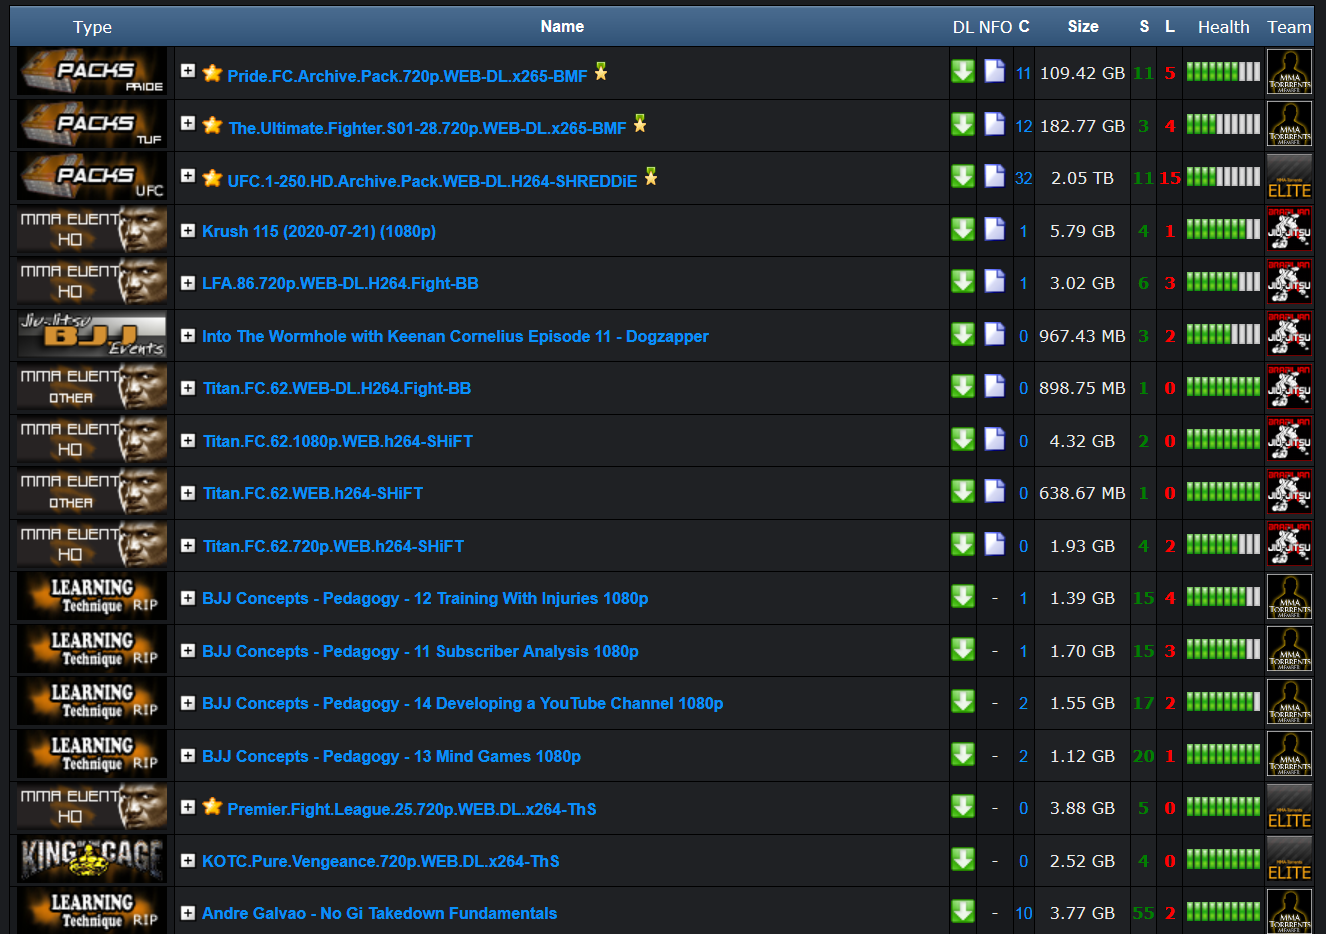The image size is (1326, 934).
Task: Open LFA.86.720p.WEB-DL.H264.Fight-BB link
Action: pos(340,283)
